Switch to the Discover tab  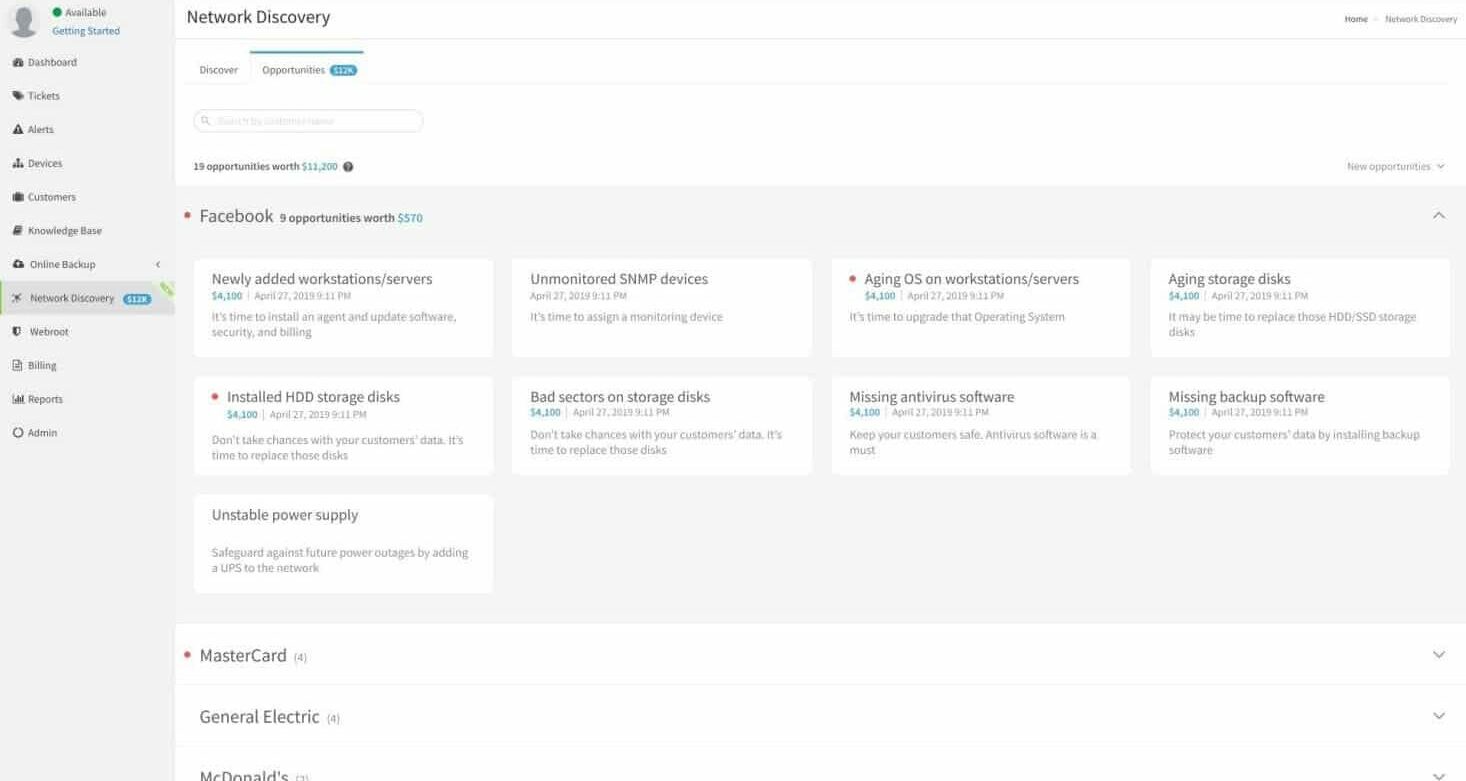218,69
